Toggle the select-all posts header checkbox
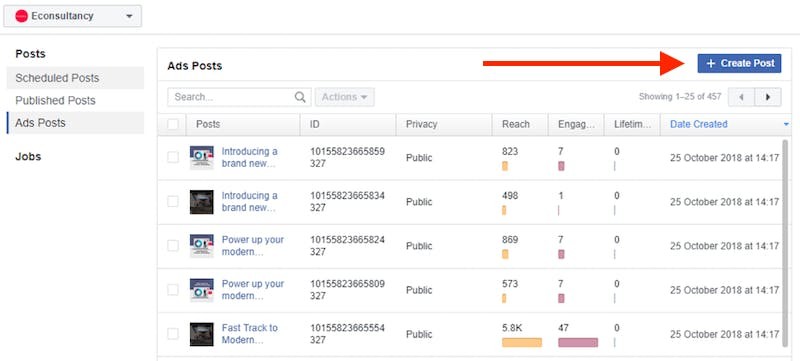 [x=173, y=124]
